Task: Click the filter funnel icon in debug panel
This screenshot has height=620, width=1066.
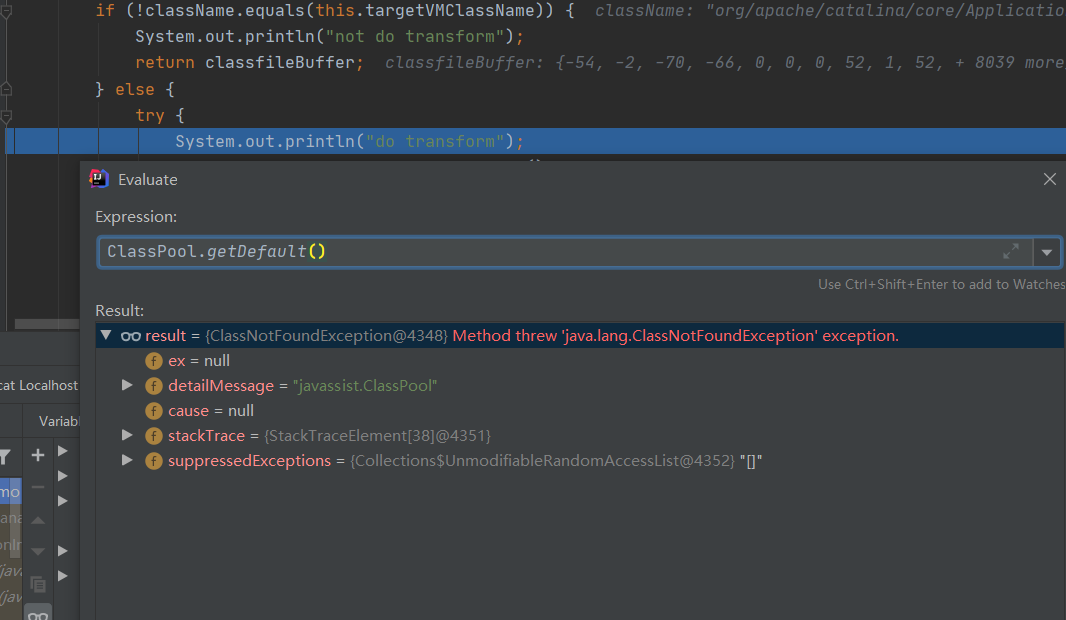Action: click(x=5, y=458)
